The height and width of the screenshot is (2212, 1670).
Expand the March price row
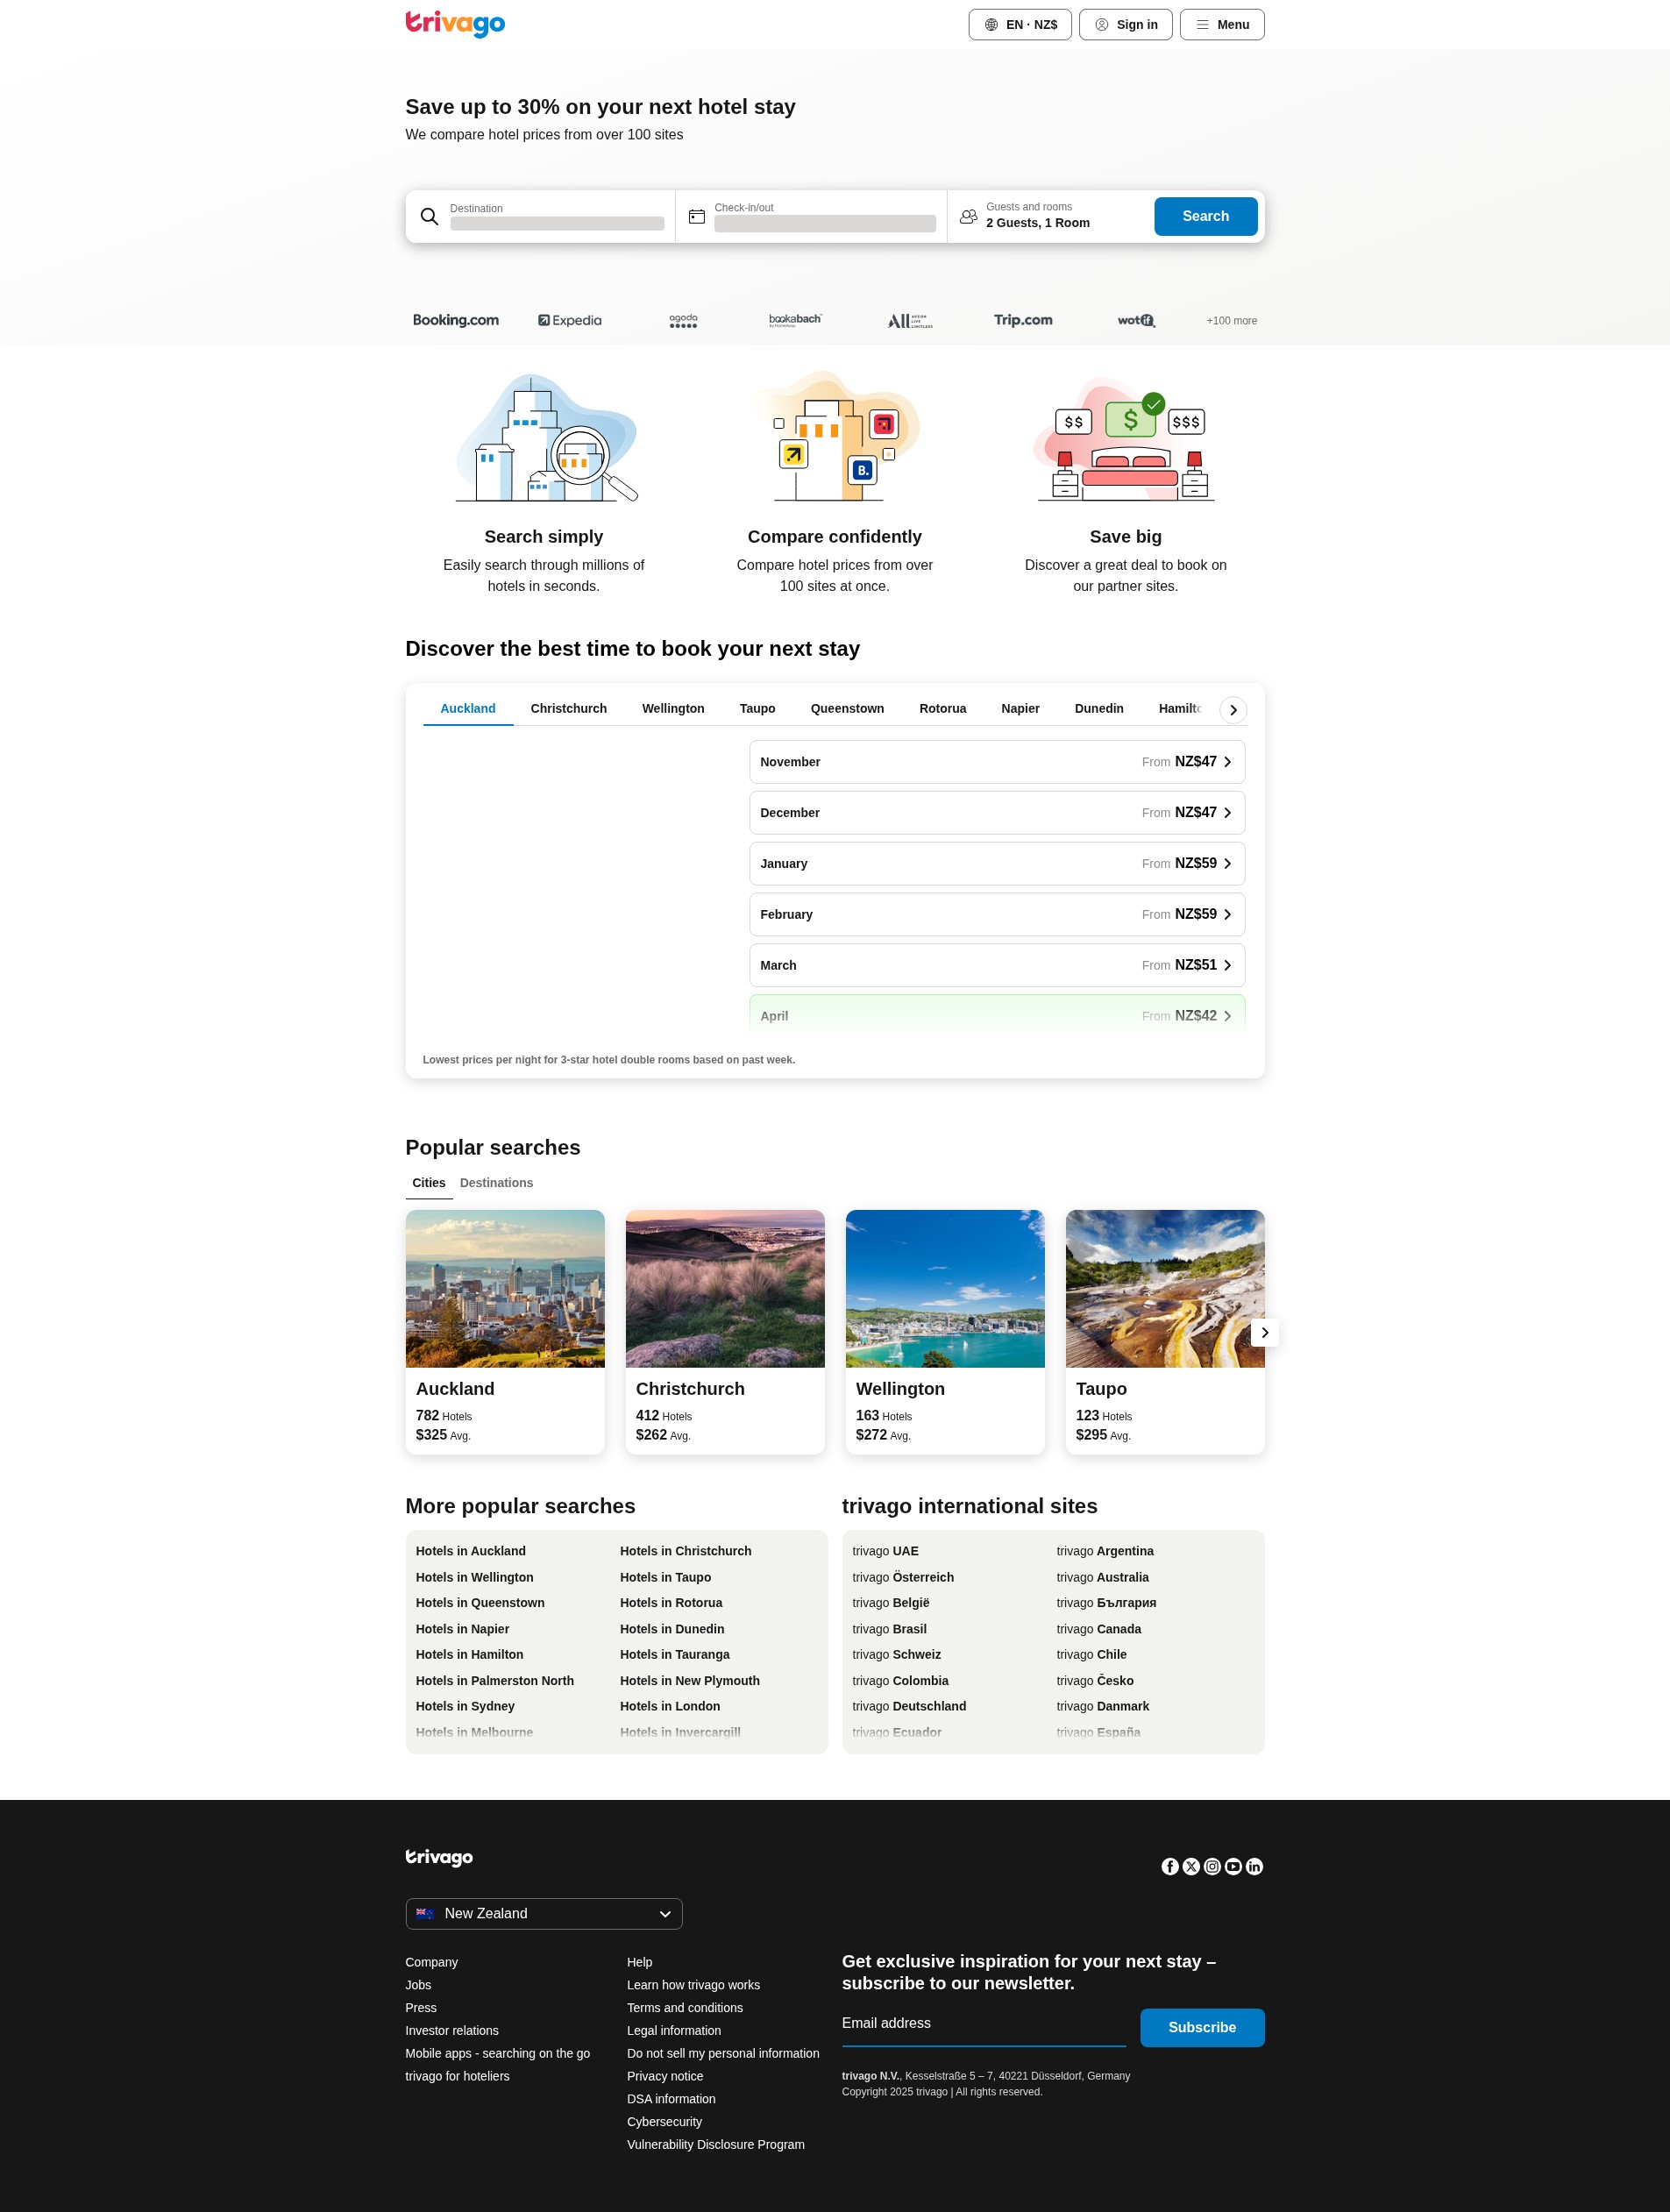tap(997, 965)
